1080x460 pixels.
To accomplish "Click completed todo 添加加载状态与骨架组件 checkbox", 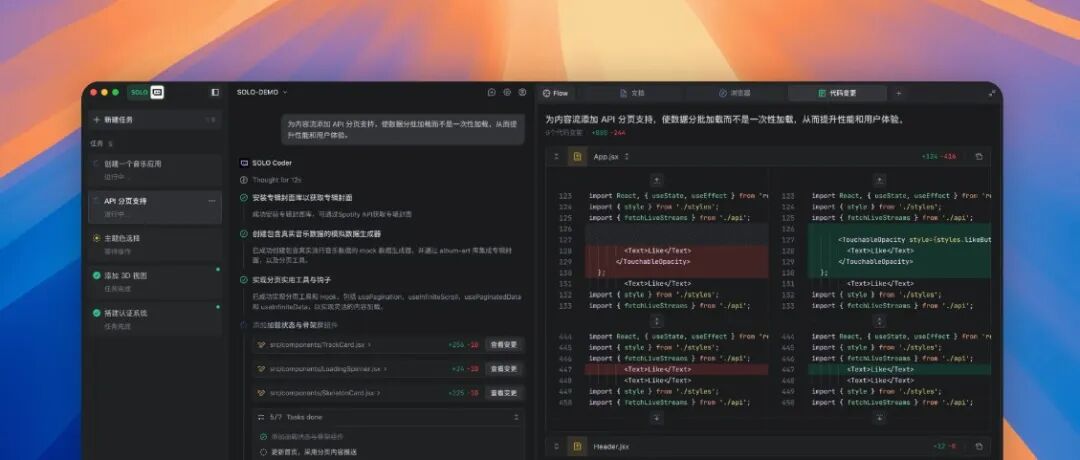I will [x=263, y=437].
